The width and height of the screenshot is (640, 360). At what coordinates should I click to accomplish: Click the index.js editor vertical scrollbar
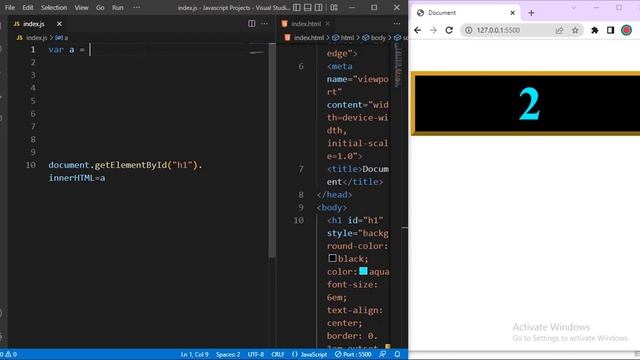pos(272,151)
